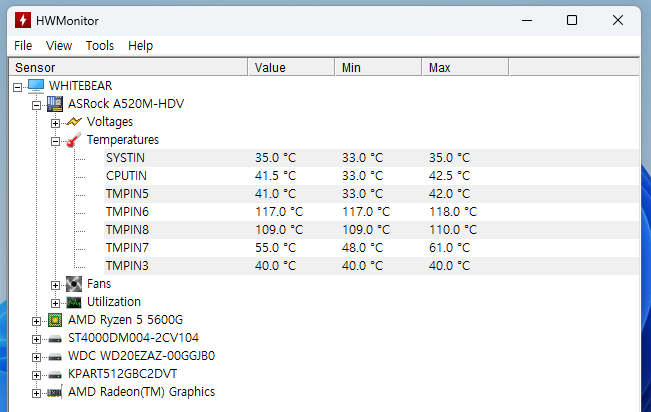Click the Sensor column header

click(128, 67)
